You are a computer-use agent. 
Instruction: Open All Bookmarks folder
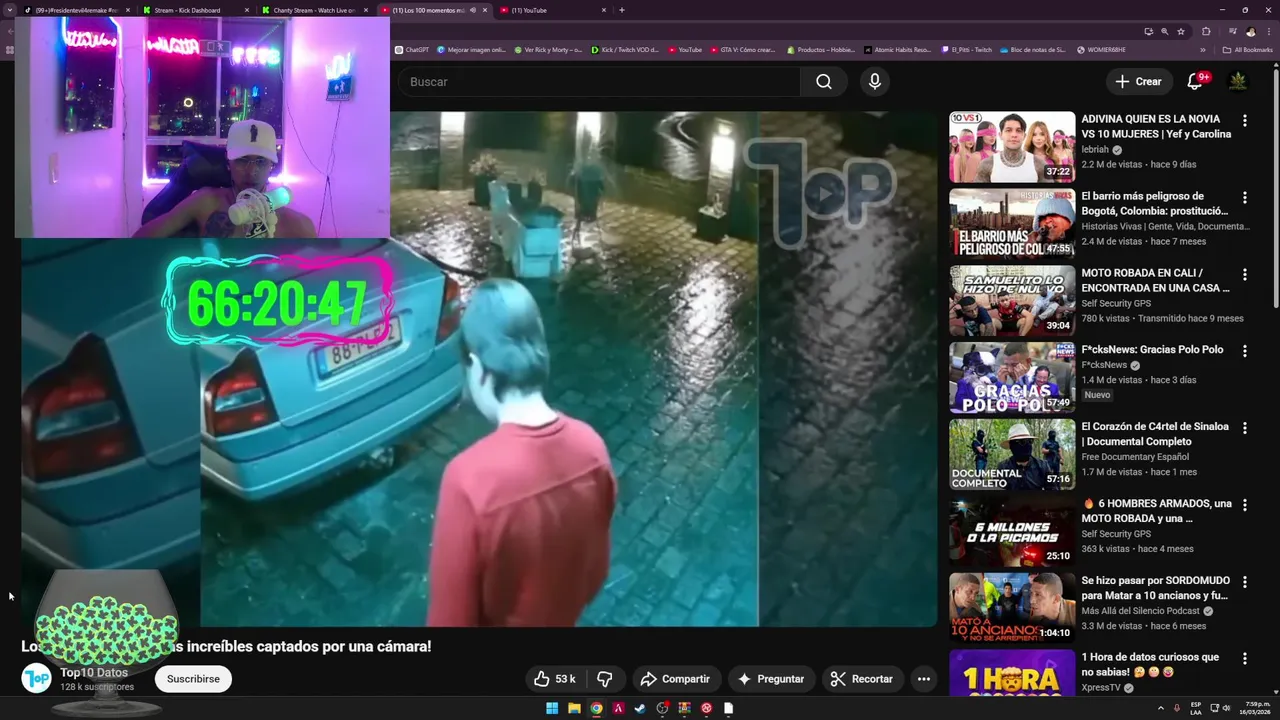tap(1247, 49)
